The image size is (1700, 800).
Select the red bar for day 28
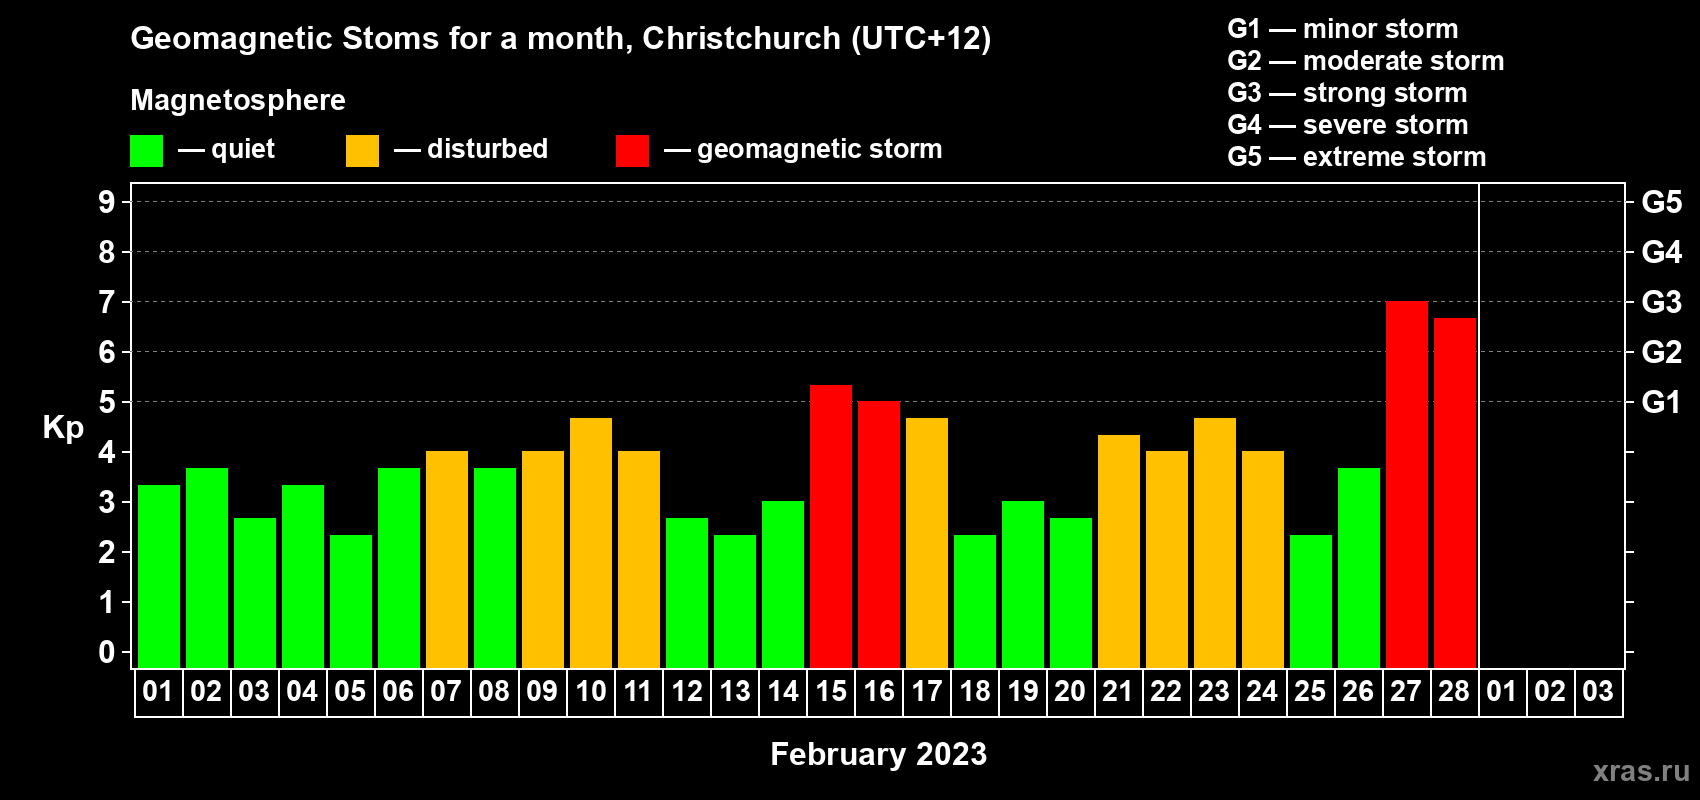click(x=1455, y=493)
